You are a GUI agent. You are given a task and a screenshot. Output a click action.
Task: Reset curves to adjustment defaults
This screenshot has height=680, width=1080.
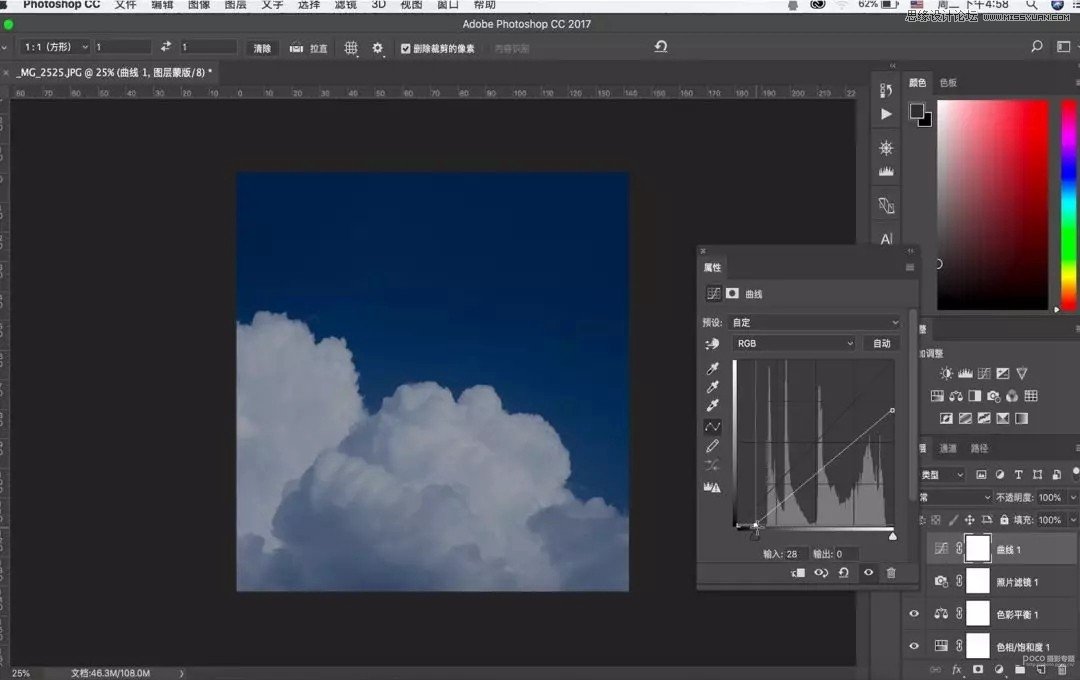[x=844, y=573]
